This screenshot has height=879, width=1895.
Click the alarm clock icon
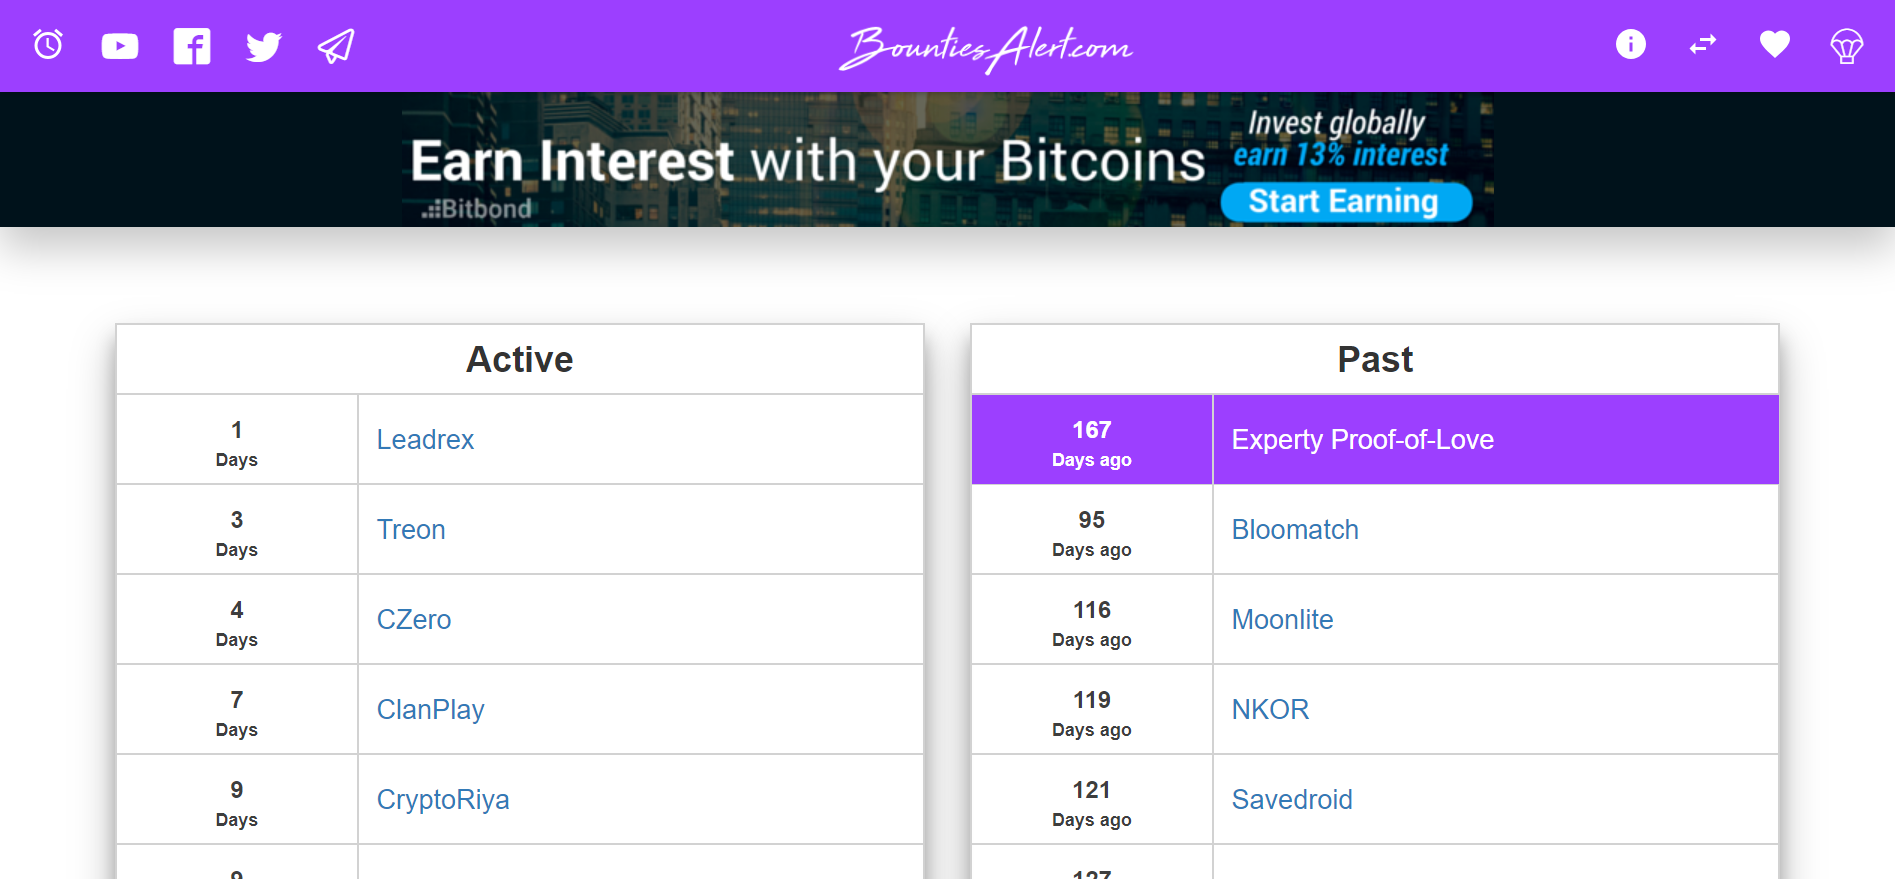click(48, 45)
